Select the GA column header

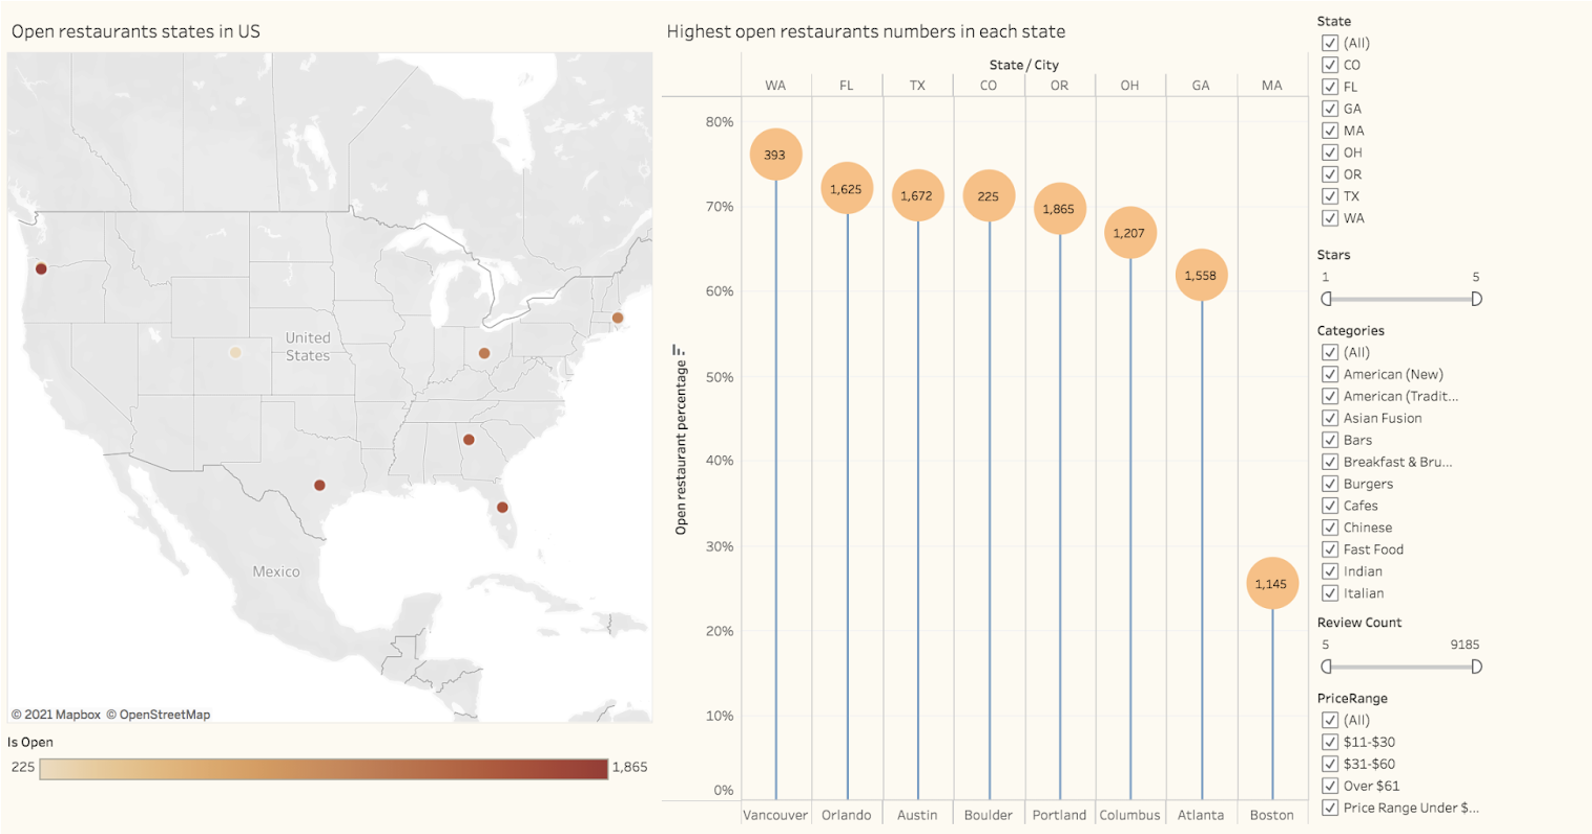(1201, 85)
